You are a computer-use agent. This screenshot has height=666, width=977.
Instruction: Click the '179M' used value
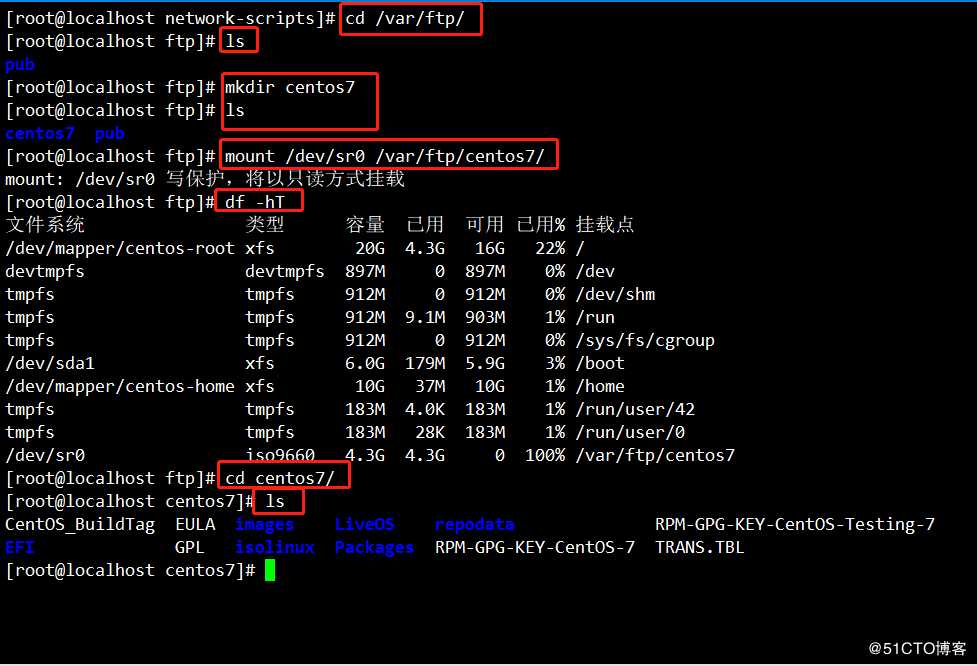[x=425, y=363]
